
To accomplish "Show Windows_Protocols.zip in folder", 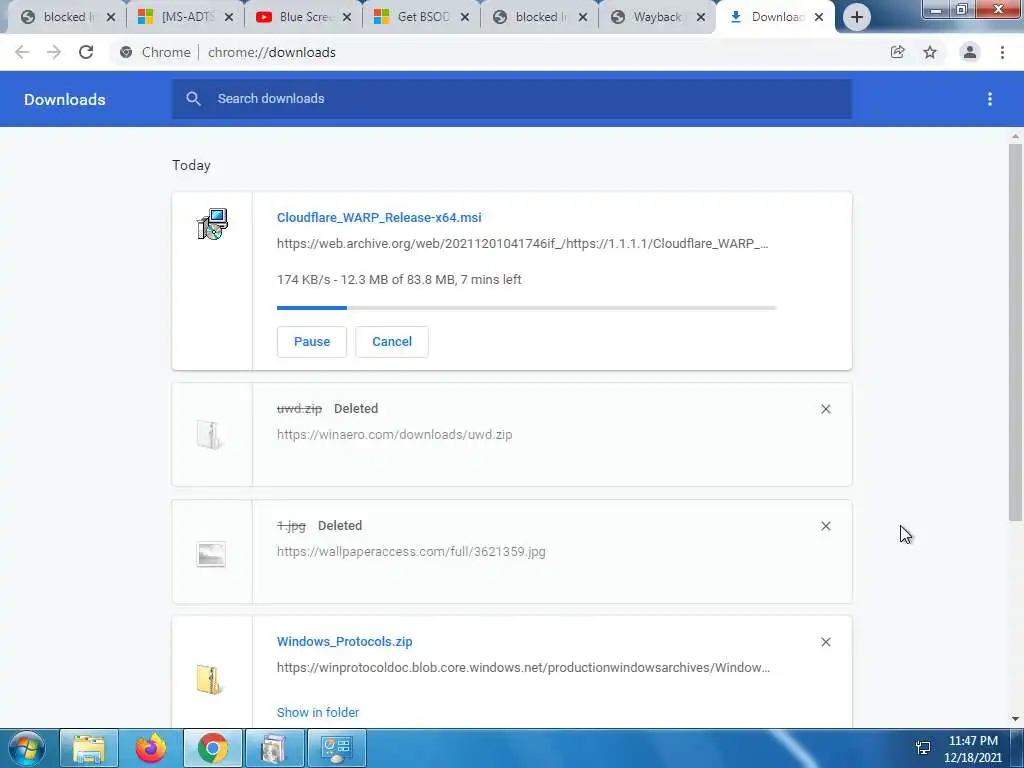I will [318, 712].
